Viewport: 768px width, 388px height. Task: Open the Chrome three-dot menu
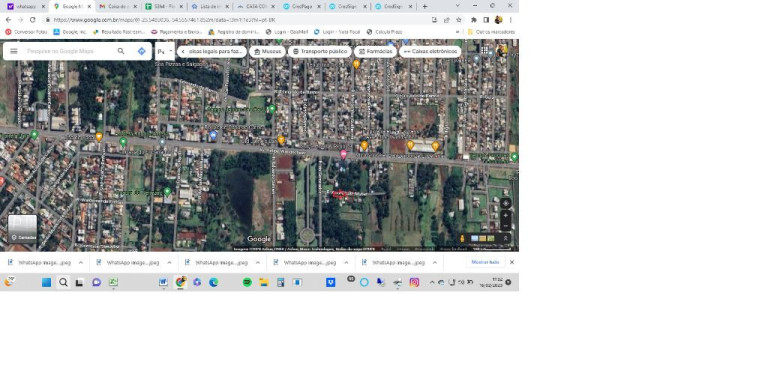[x=511, y=20]
